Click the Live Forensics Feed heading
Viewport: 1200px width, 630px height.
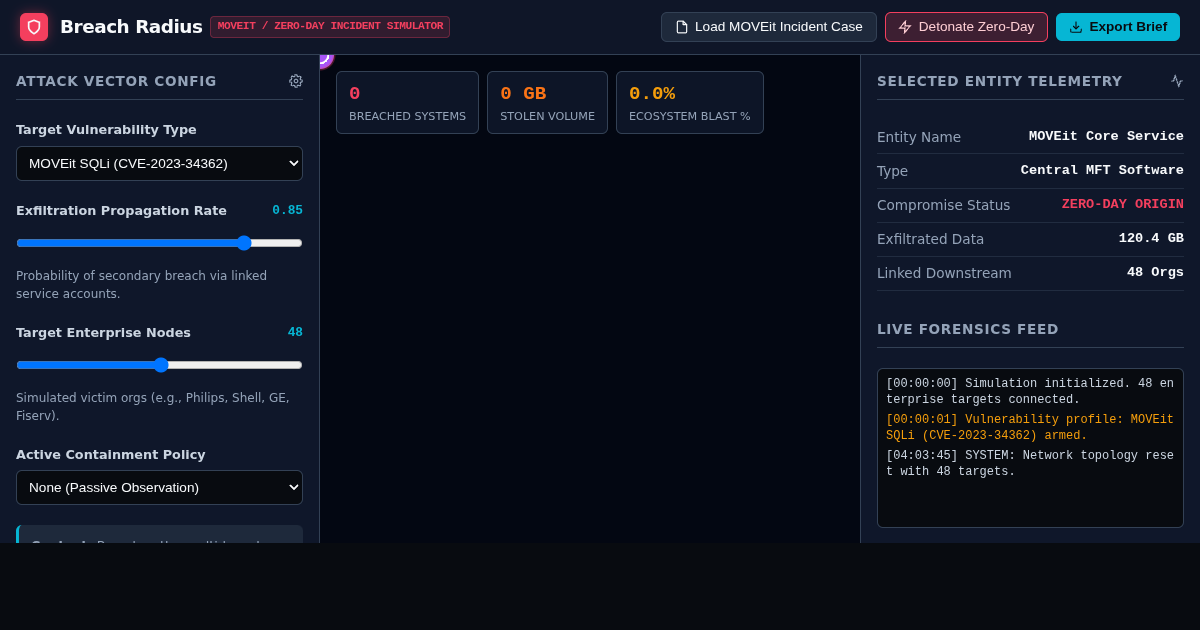[x=967, y=329]
